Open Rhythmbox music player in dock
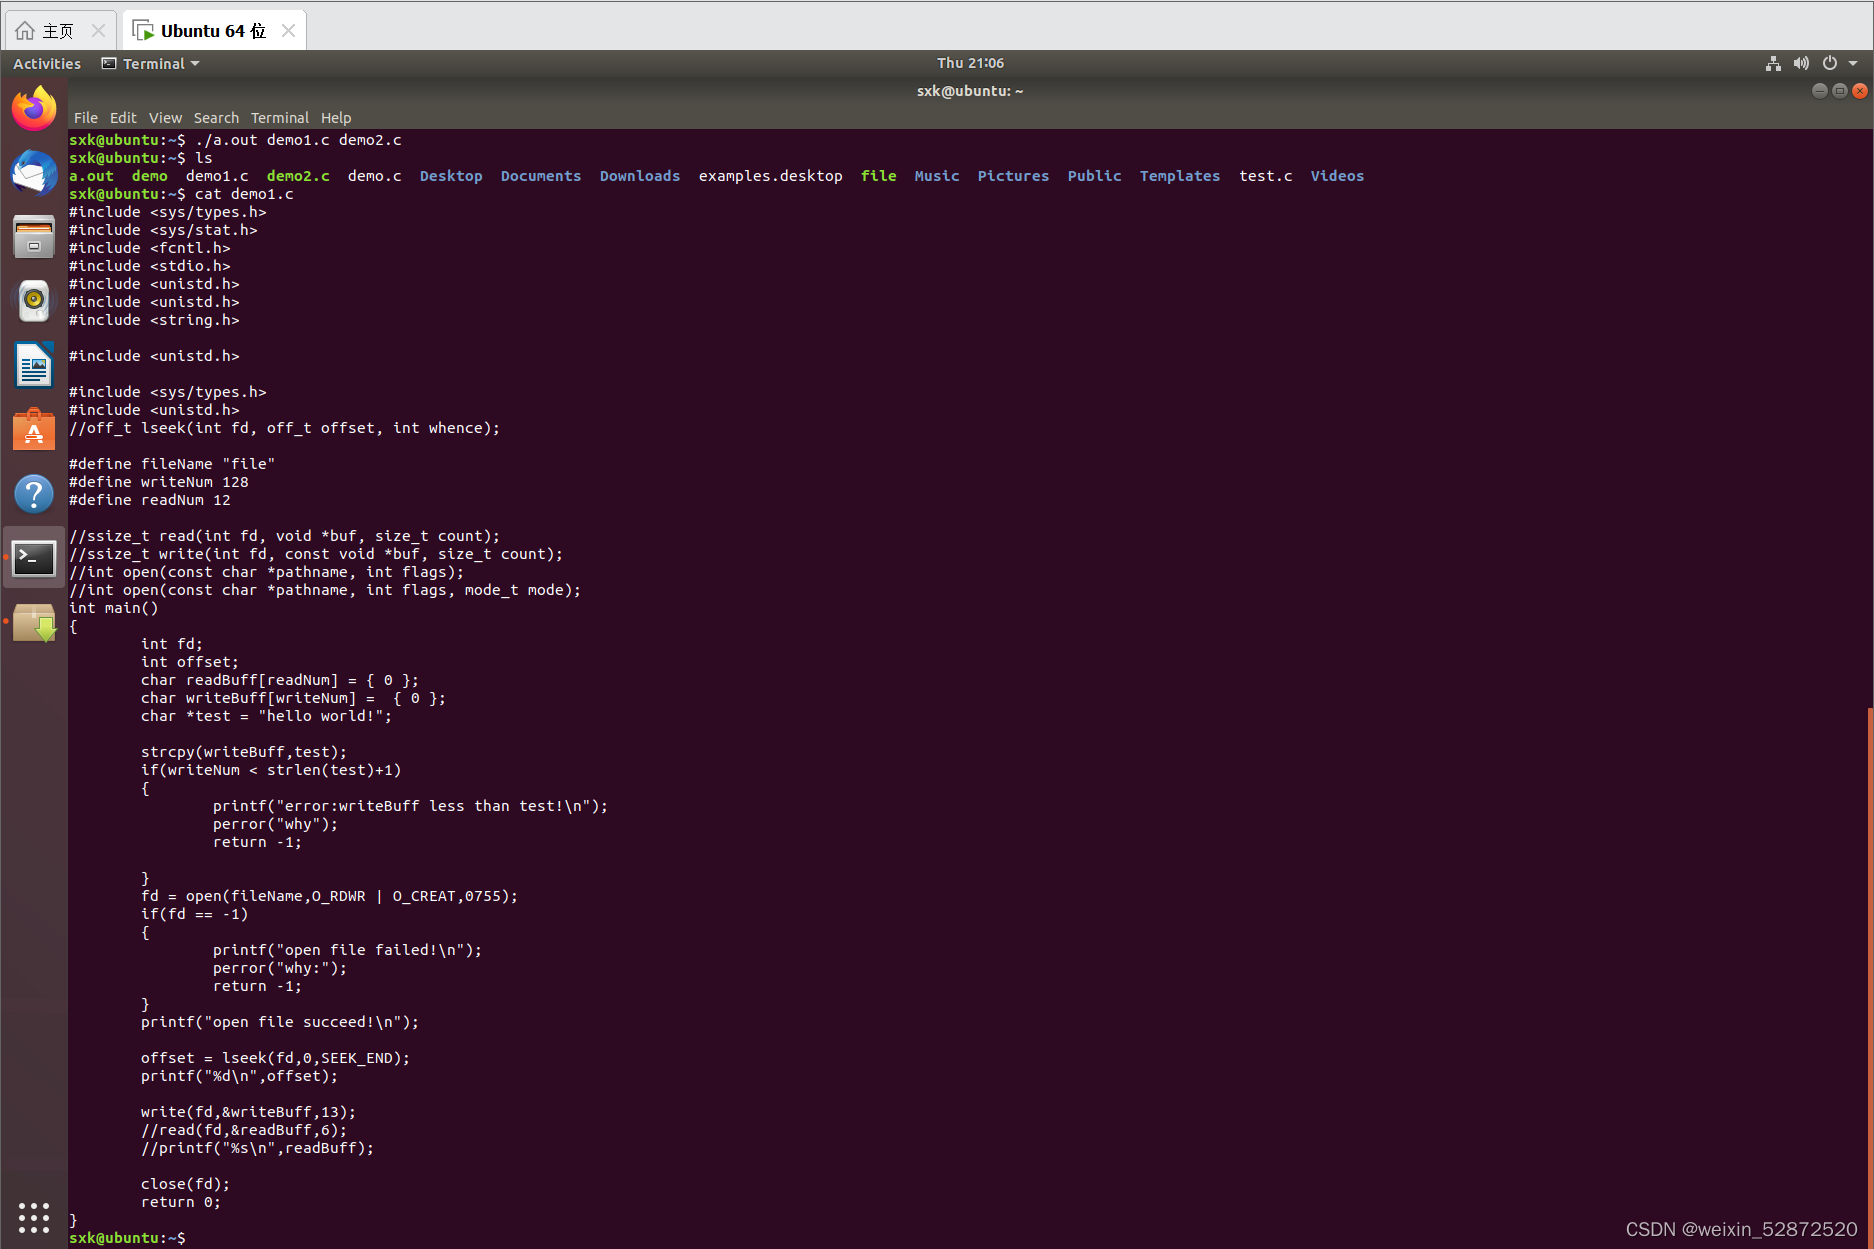This screenshot has width=1874, height=1249. (x=34, y=301)
